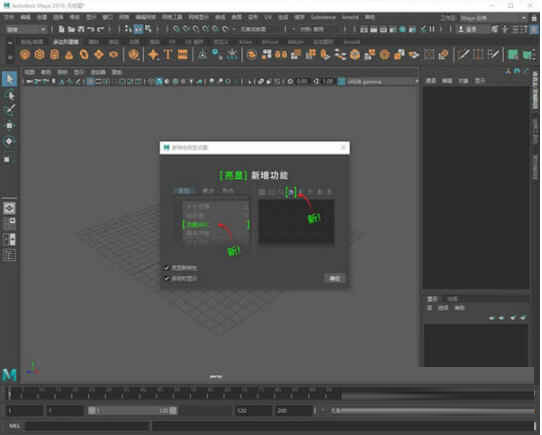Toggle the select-by-component mode icon
Viewport: 542px width, 435px height.
click(148, 29)
